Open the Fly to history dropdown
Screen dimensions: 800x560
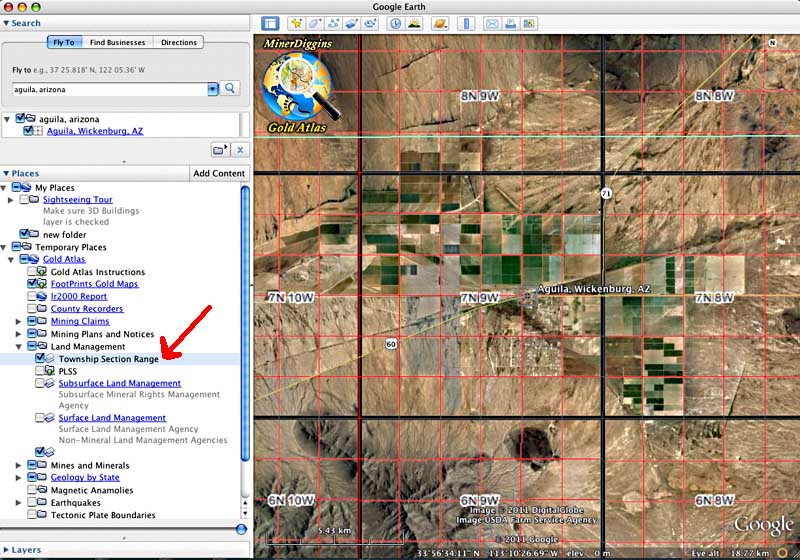[213, 89]
